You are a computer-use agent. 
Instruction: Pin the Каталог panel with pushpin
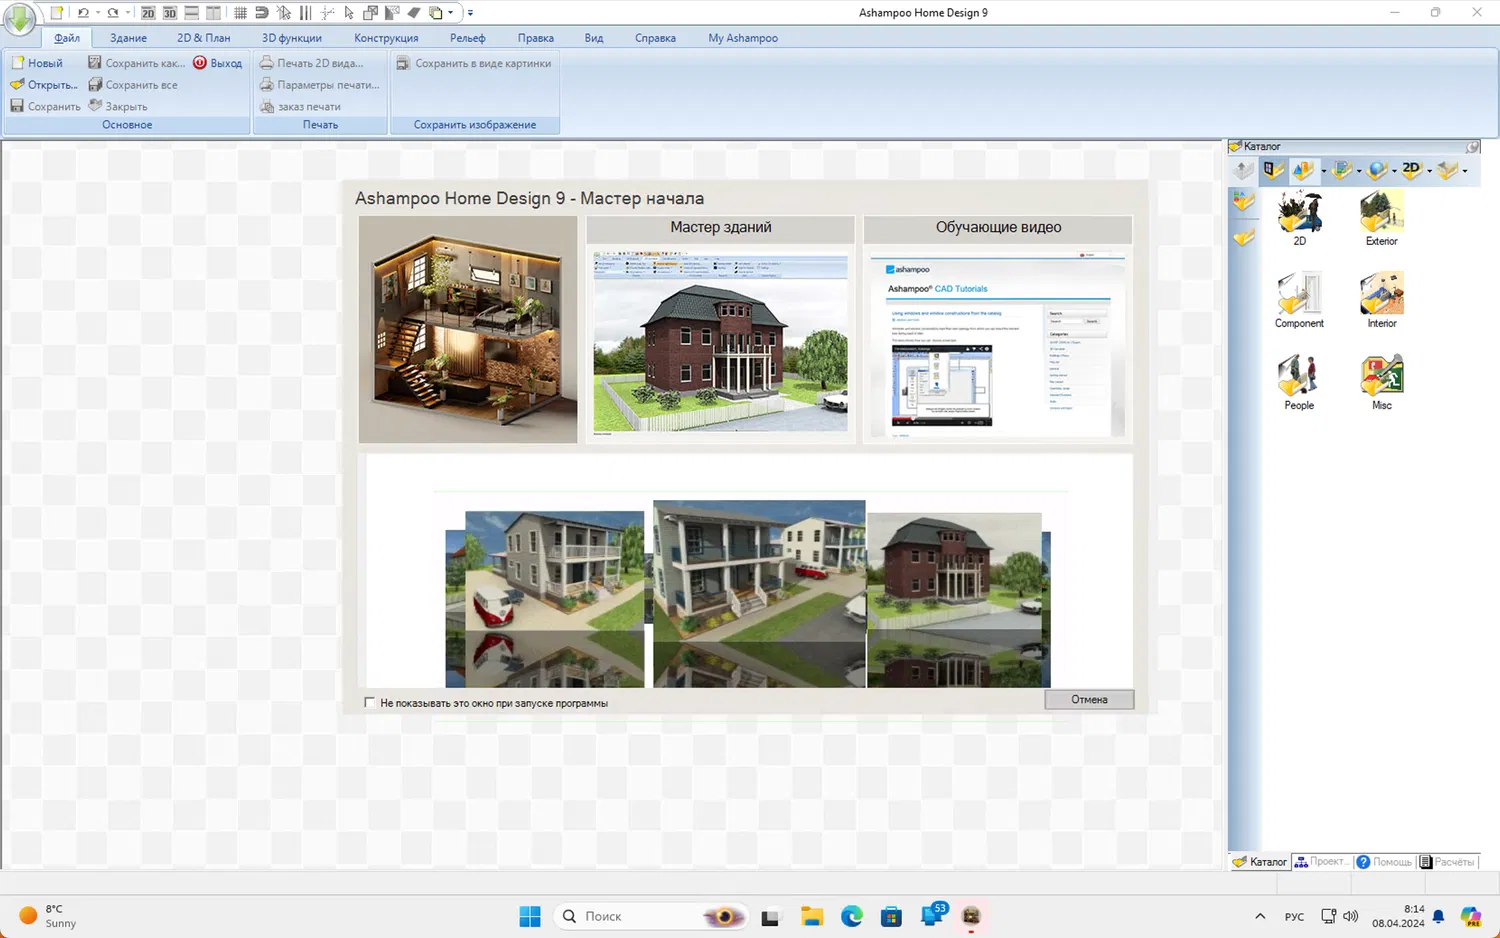[1473, 147]
